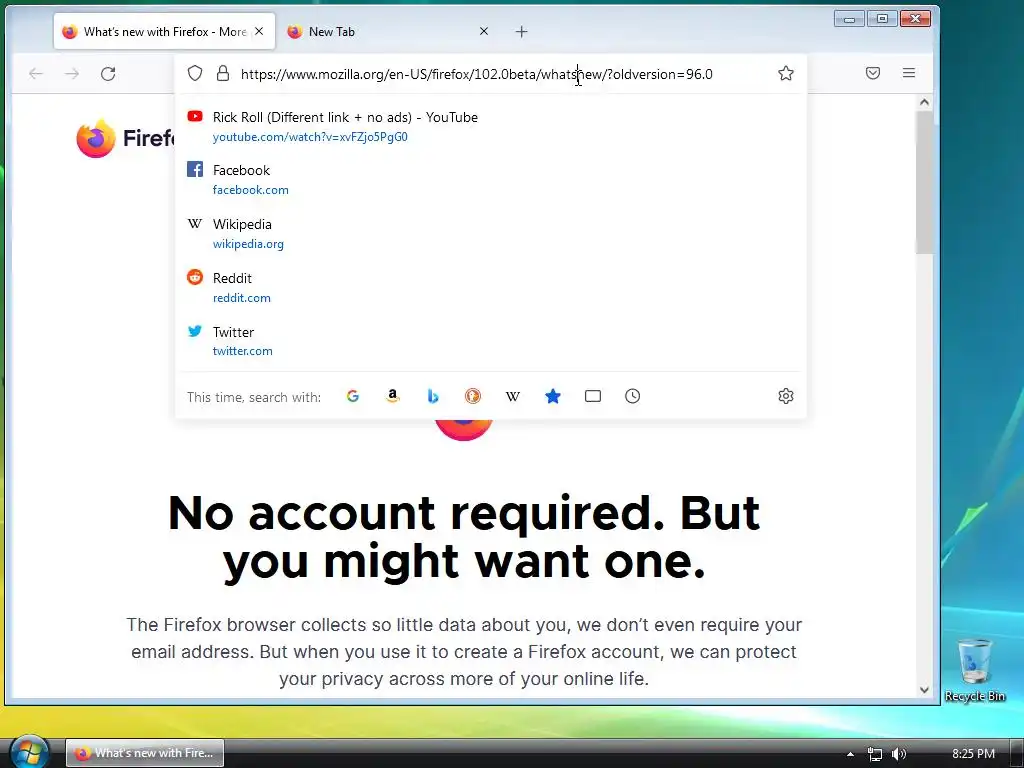Click the Firefox logo on the page
This screenshot has width=1024, height=768.
click(x=125, y=138)
